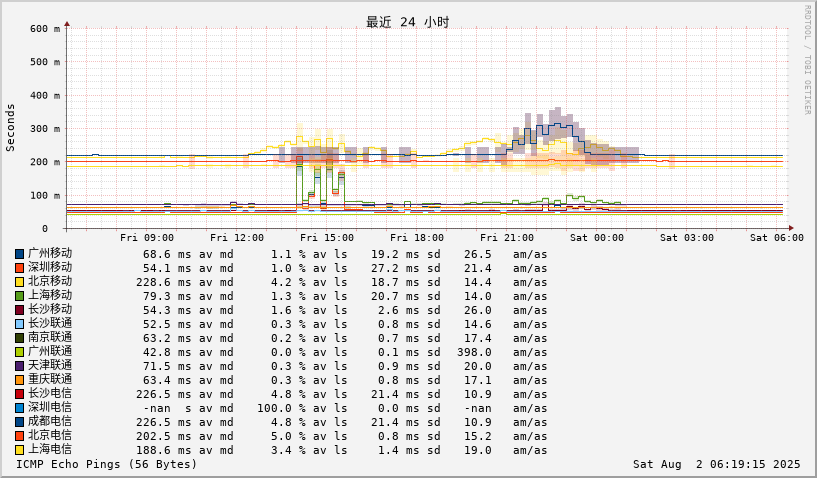Select the 深圳移动 legend label
The image size is (817, 478).
pos(50,267)
